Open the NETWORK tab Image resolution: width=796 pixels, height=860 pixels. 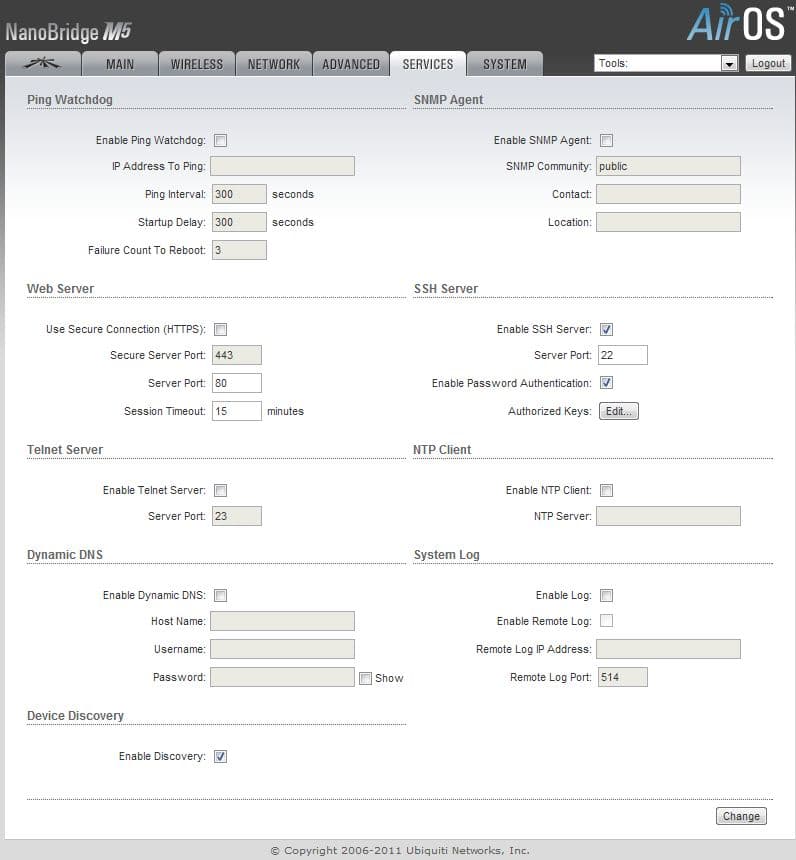point(274,64)
